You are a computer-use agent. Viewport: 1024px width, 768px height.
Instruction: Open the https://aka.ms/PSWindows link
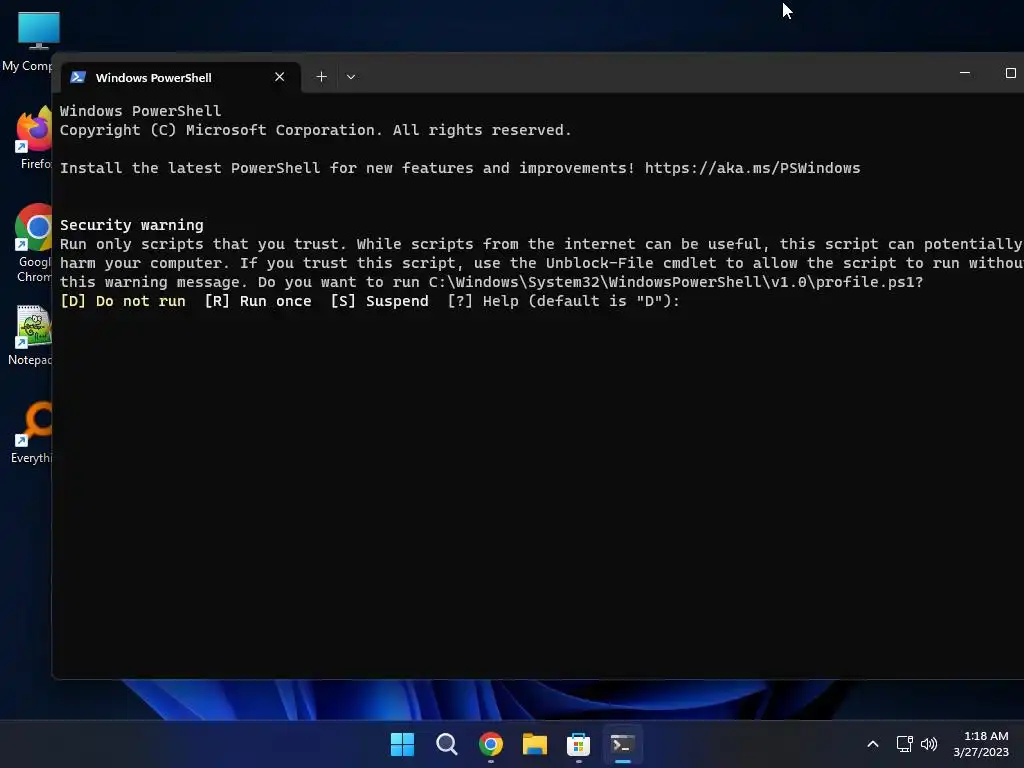752,168
